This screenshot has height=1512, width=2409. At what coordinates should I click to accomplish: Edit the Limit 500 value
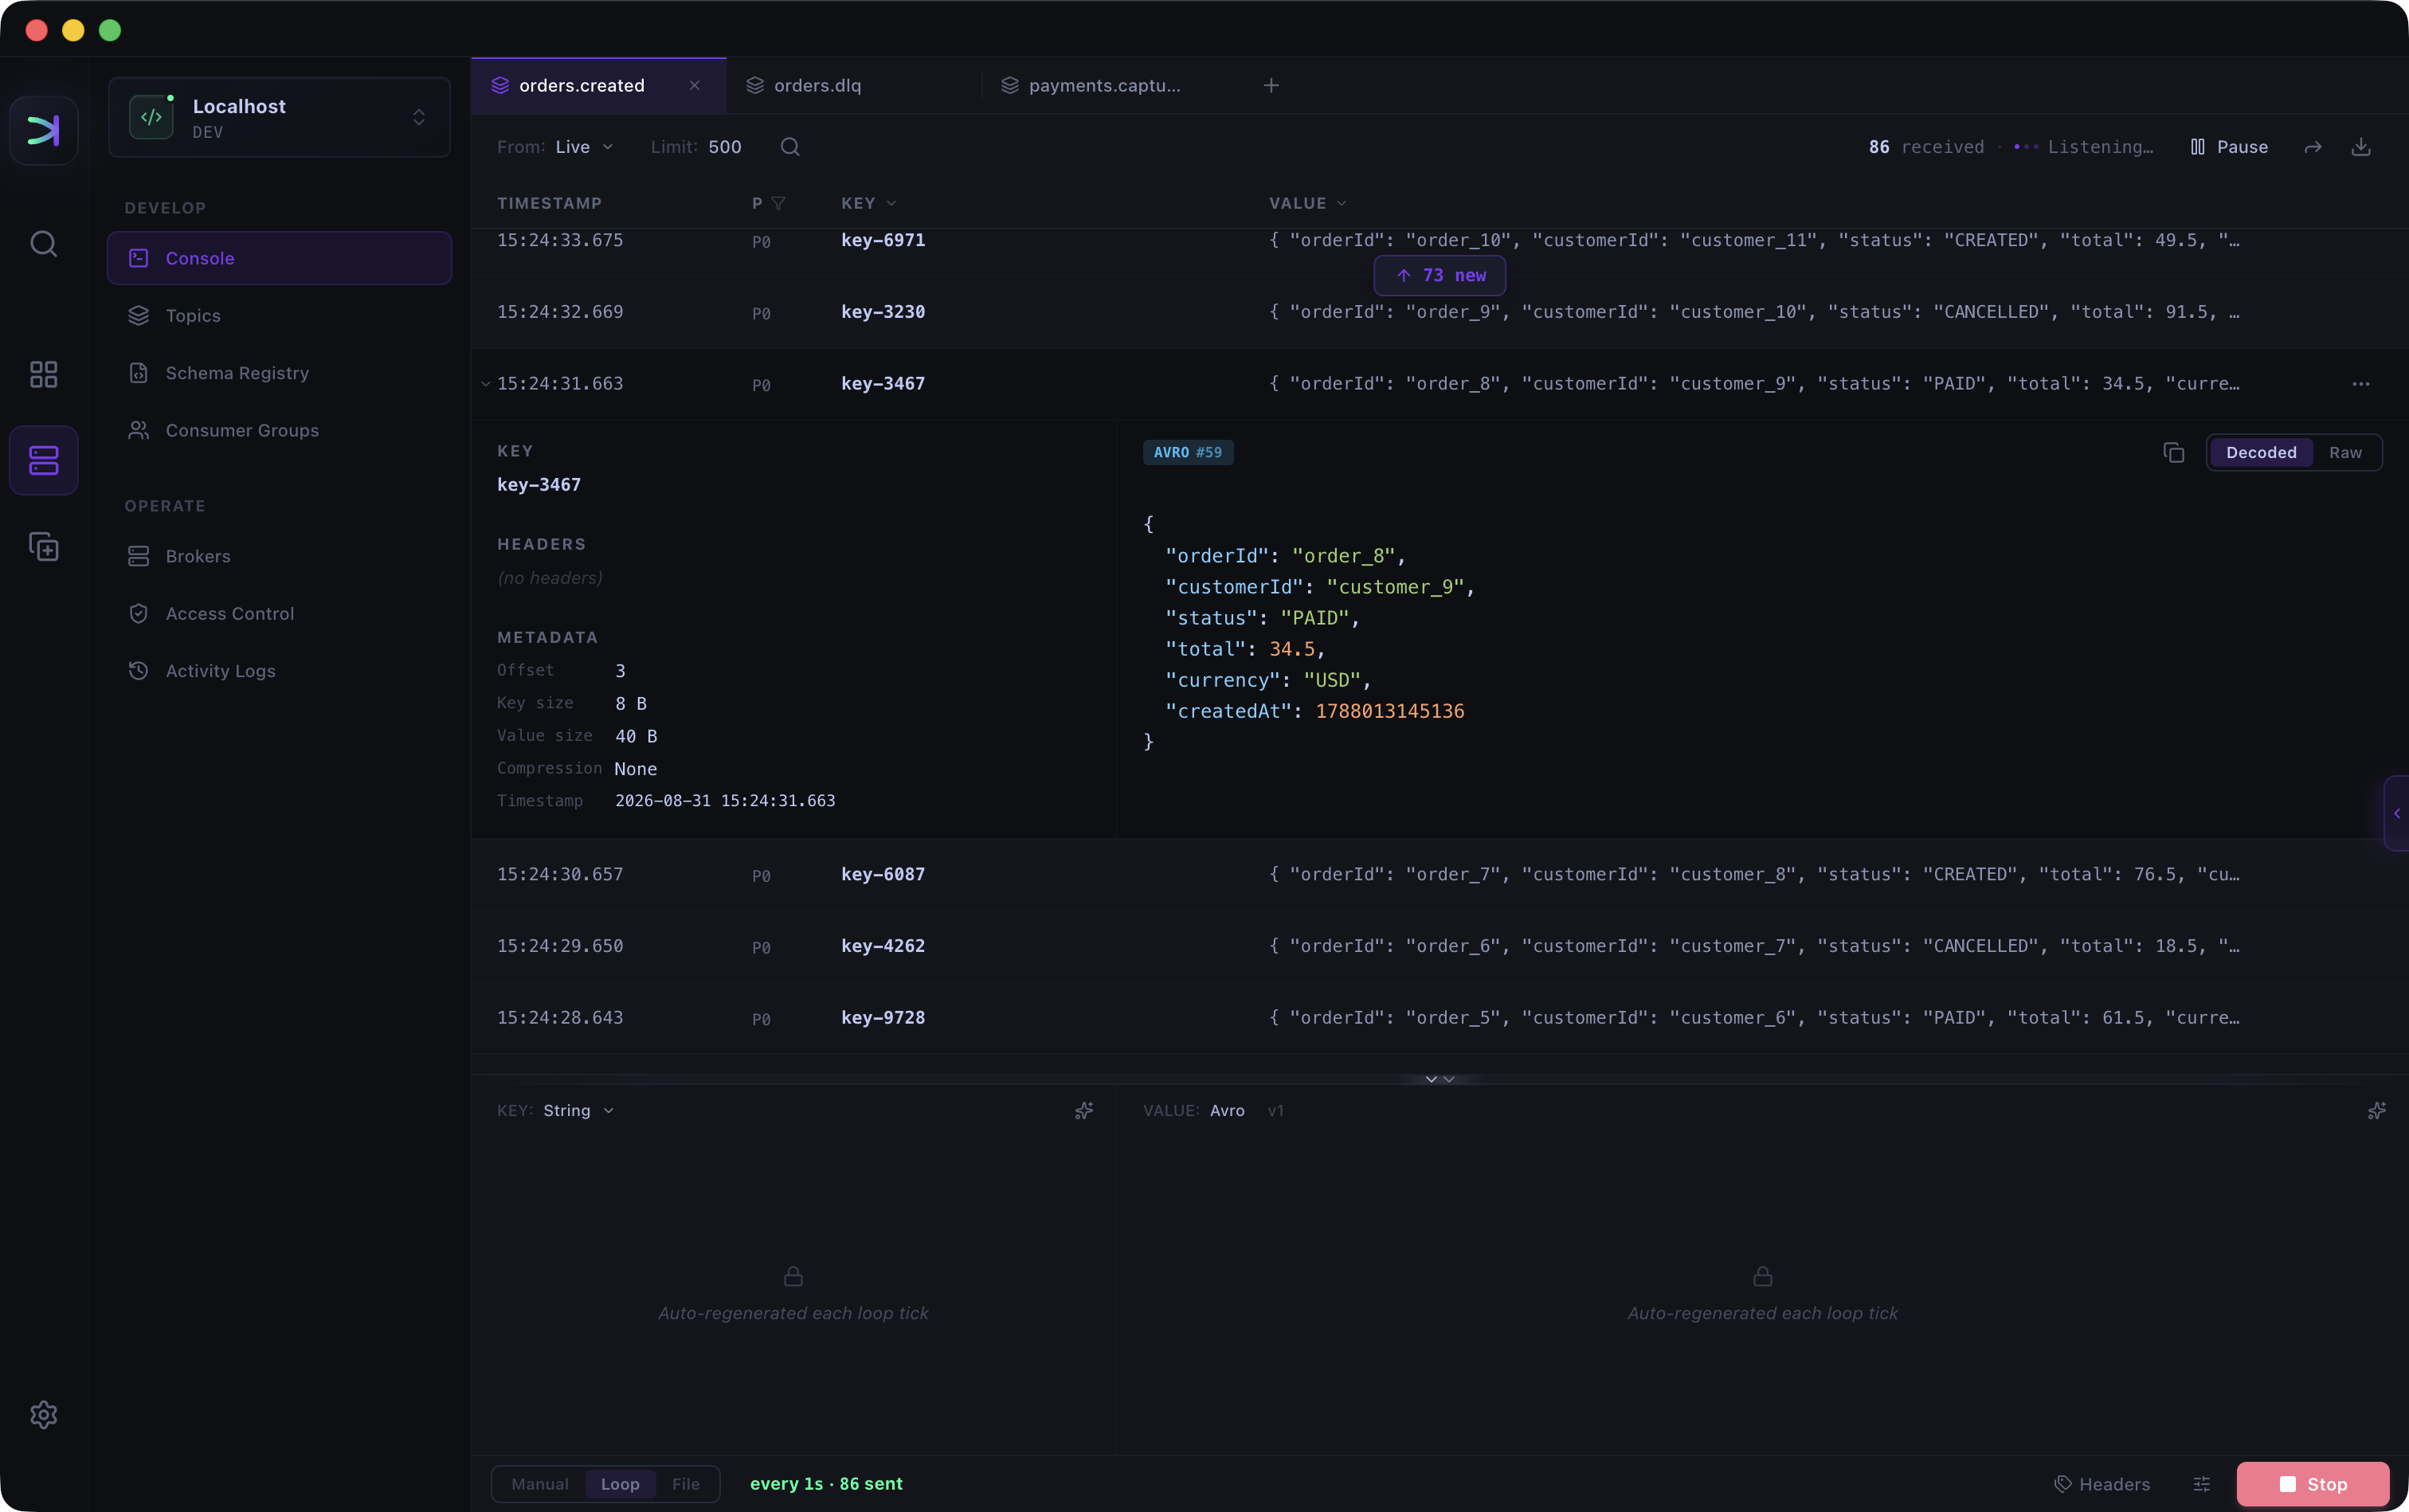pos(725,147)
